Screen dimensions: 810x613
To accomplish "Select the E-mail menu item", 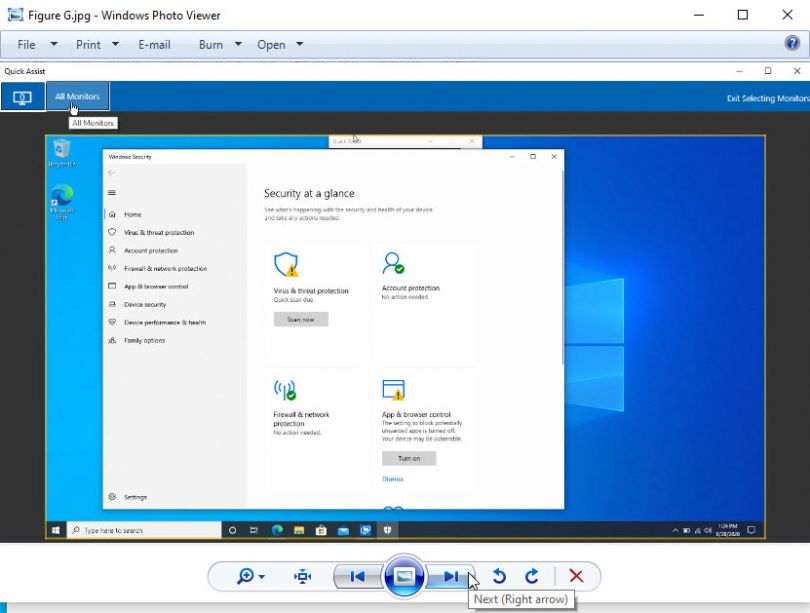I will (154, 44).
